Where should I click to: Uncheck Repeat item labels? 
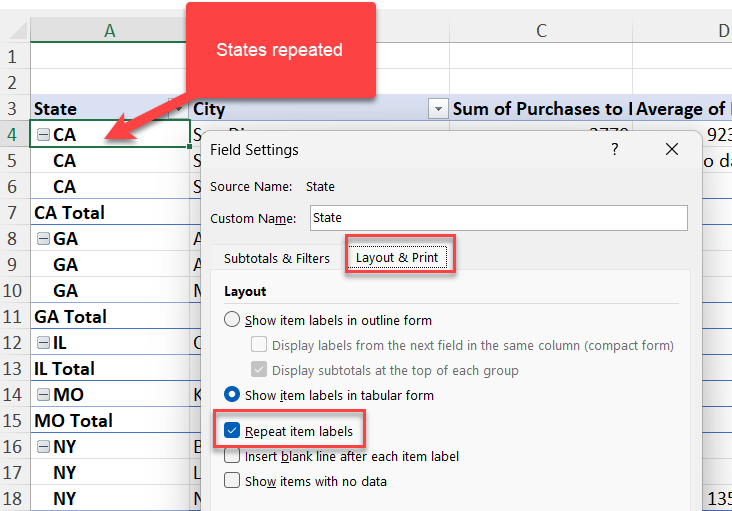232,430
